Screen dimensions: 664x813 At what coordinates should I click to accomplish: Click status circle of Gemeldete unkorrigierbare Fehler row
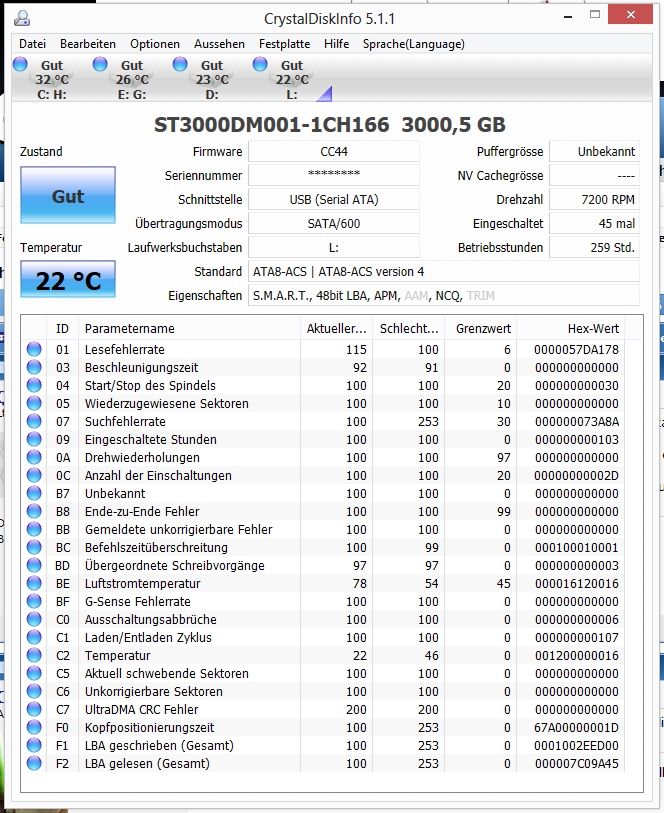pos(34,529)
